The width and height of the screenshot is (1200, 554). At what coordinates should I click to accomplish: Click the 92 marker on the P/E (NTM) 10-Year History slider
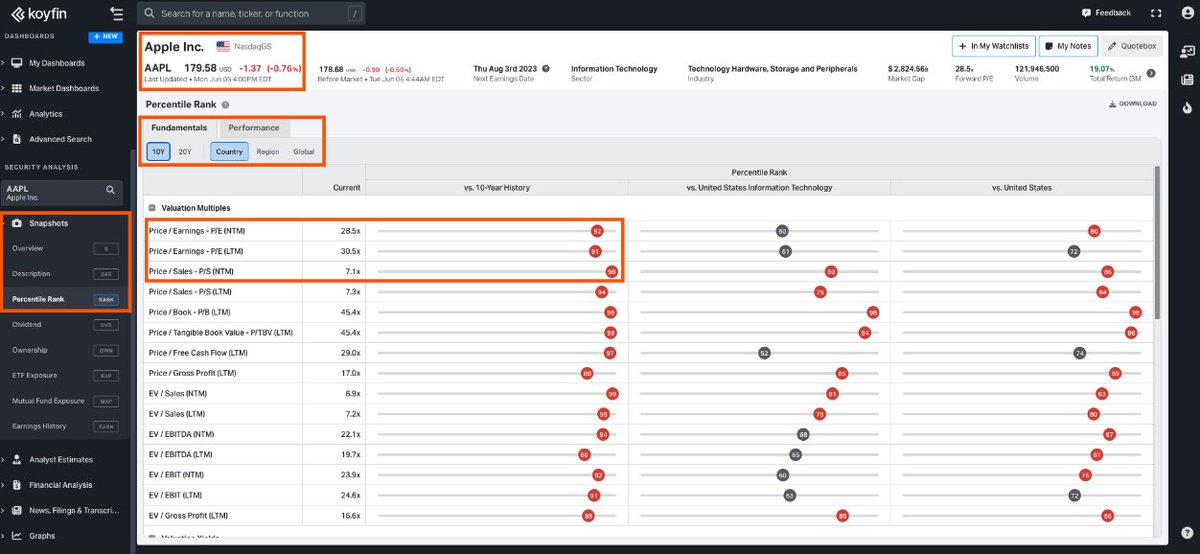pos(597,231)
